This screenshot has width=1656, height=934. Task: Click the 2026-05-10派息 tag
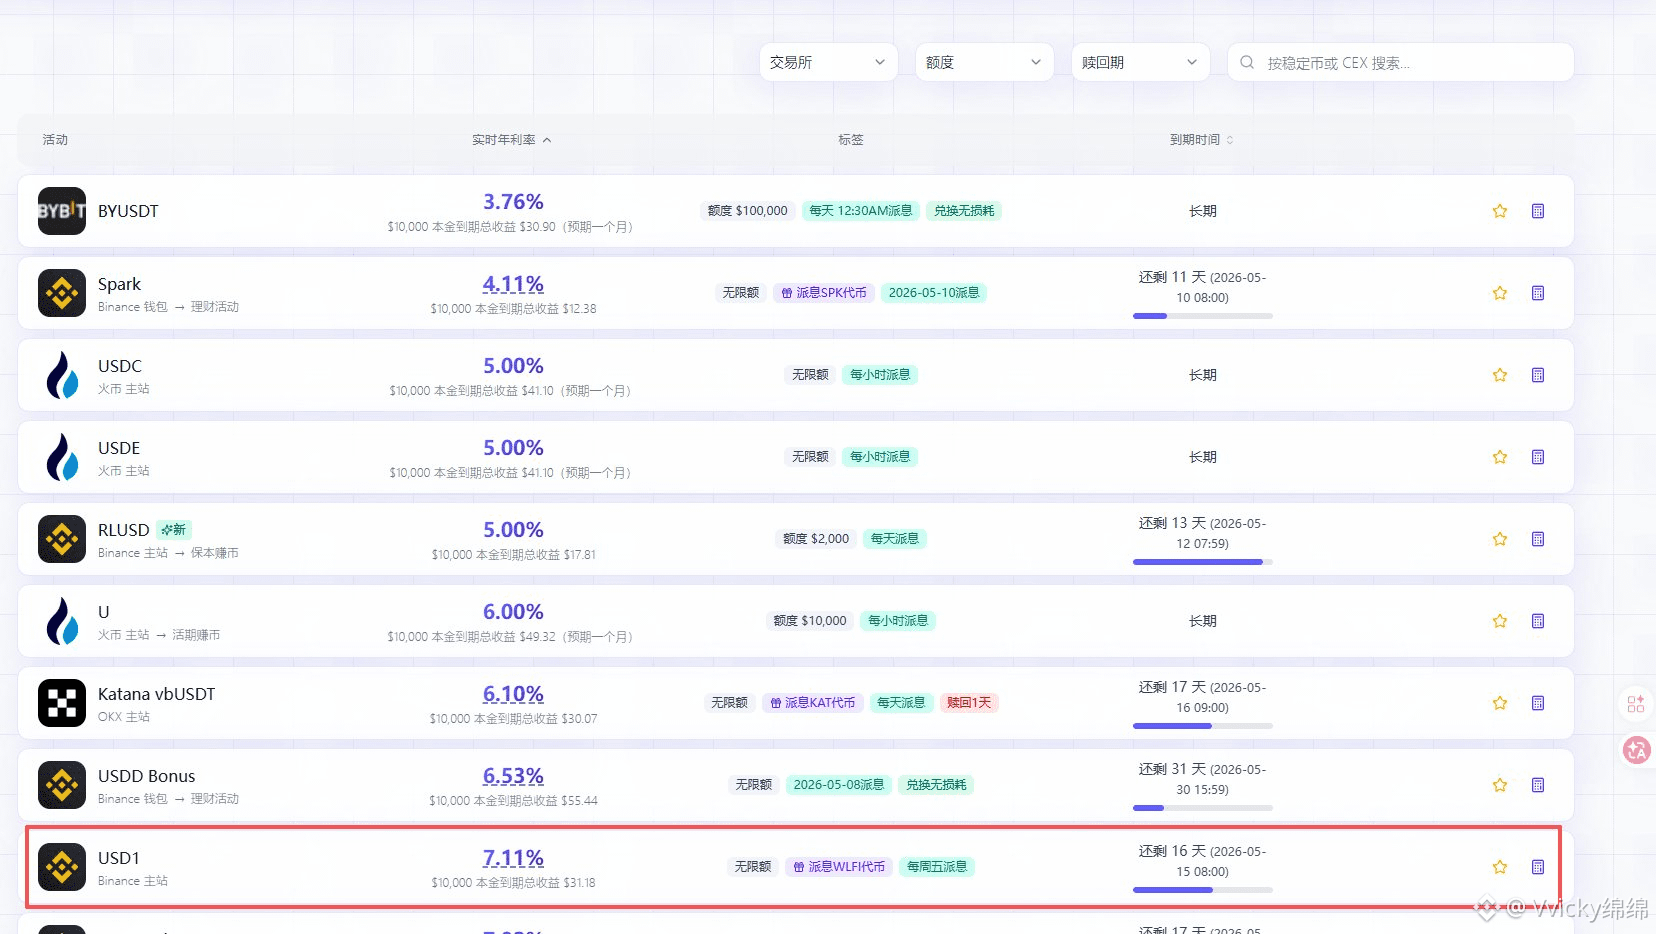934,293
